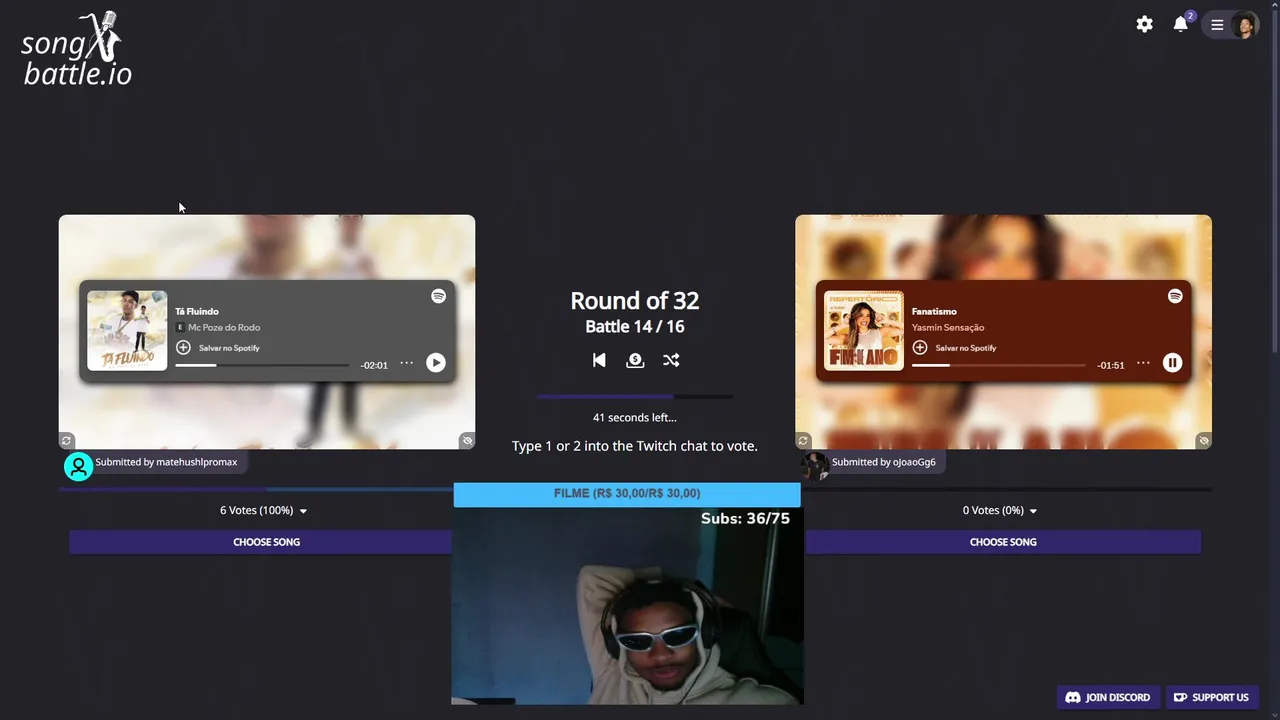
Task: Click the battle countdown timer bar
Action: point(635,397)
